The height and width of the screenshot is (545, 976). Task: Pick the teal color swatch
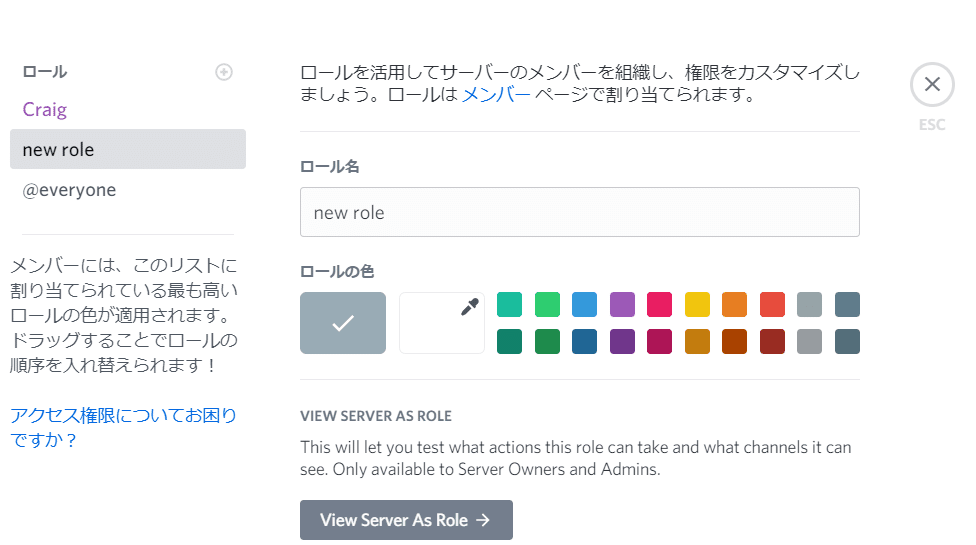tap(509, 304)
